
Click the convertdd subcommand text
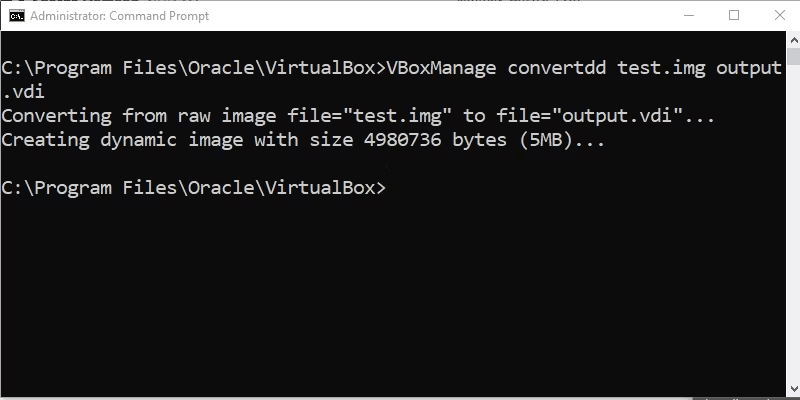(x=557, y=68)
